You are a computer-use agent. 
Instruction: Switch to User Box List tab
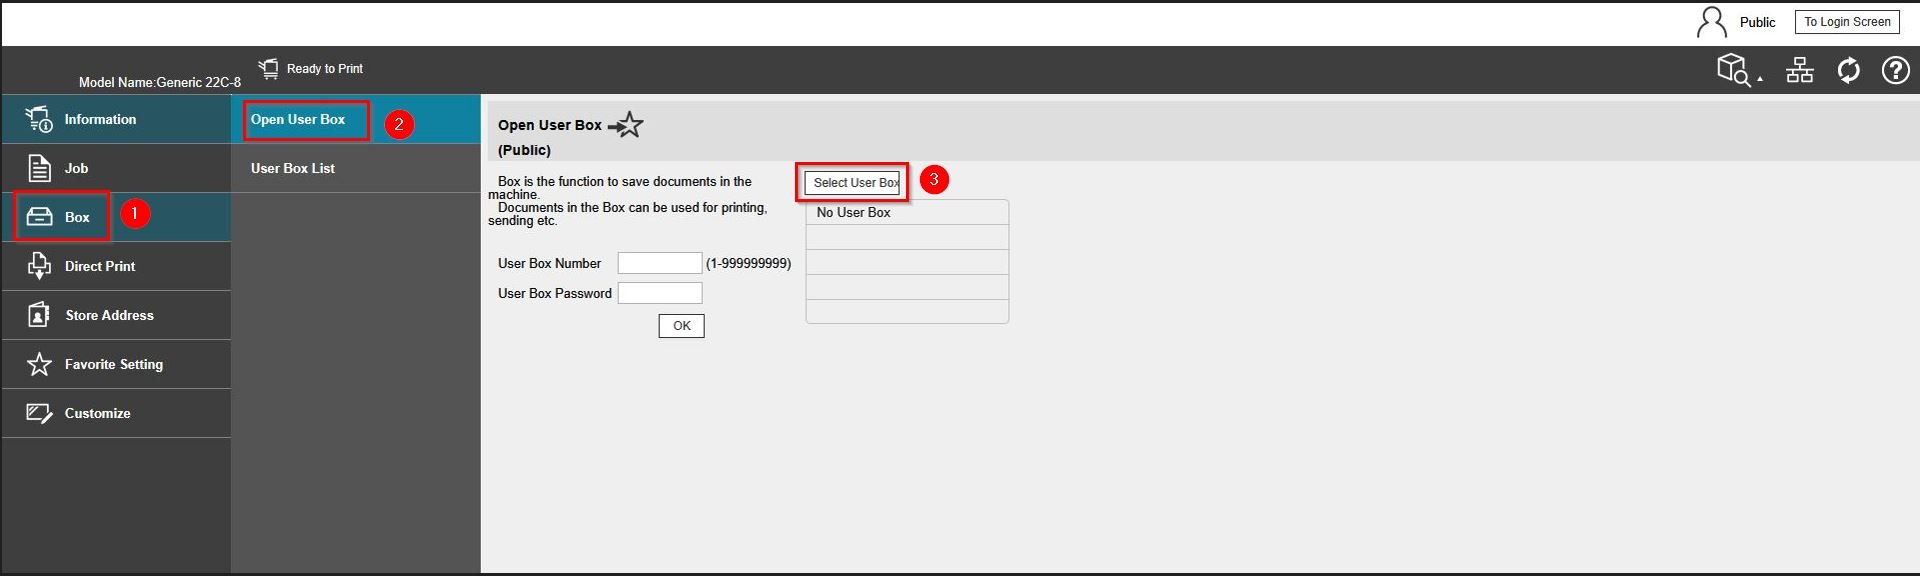293,168
